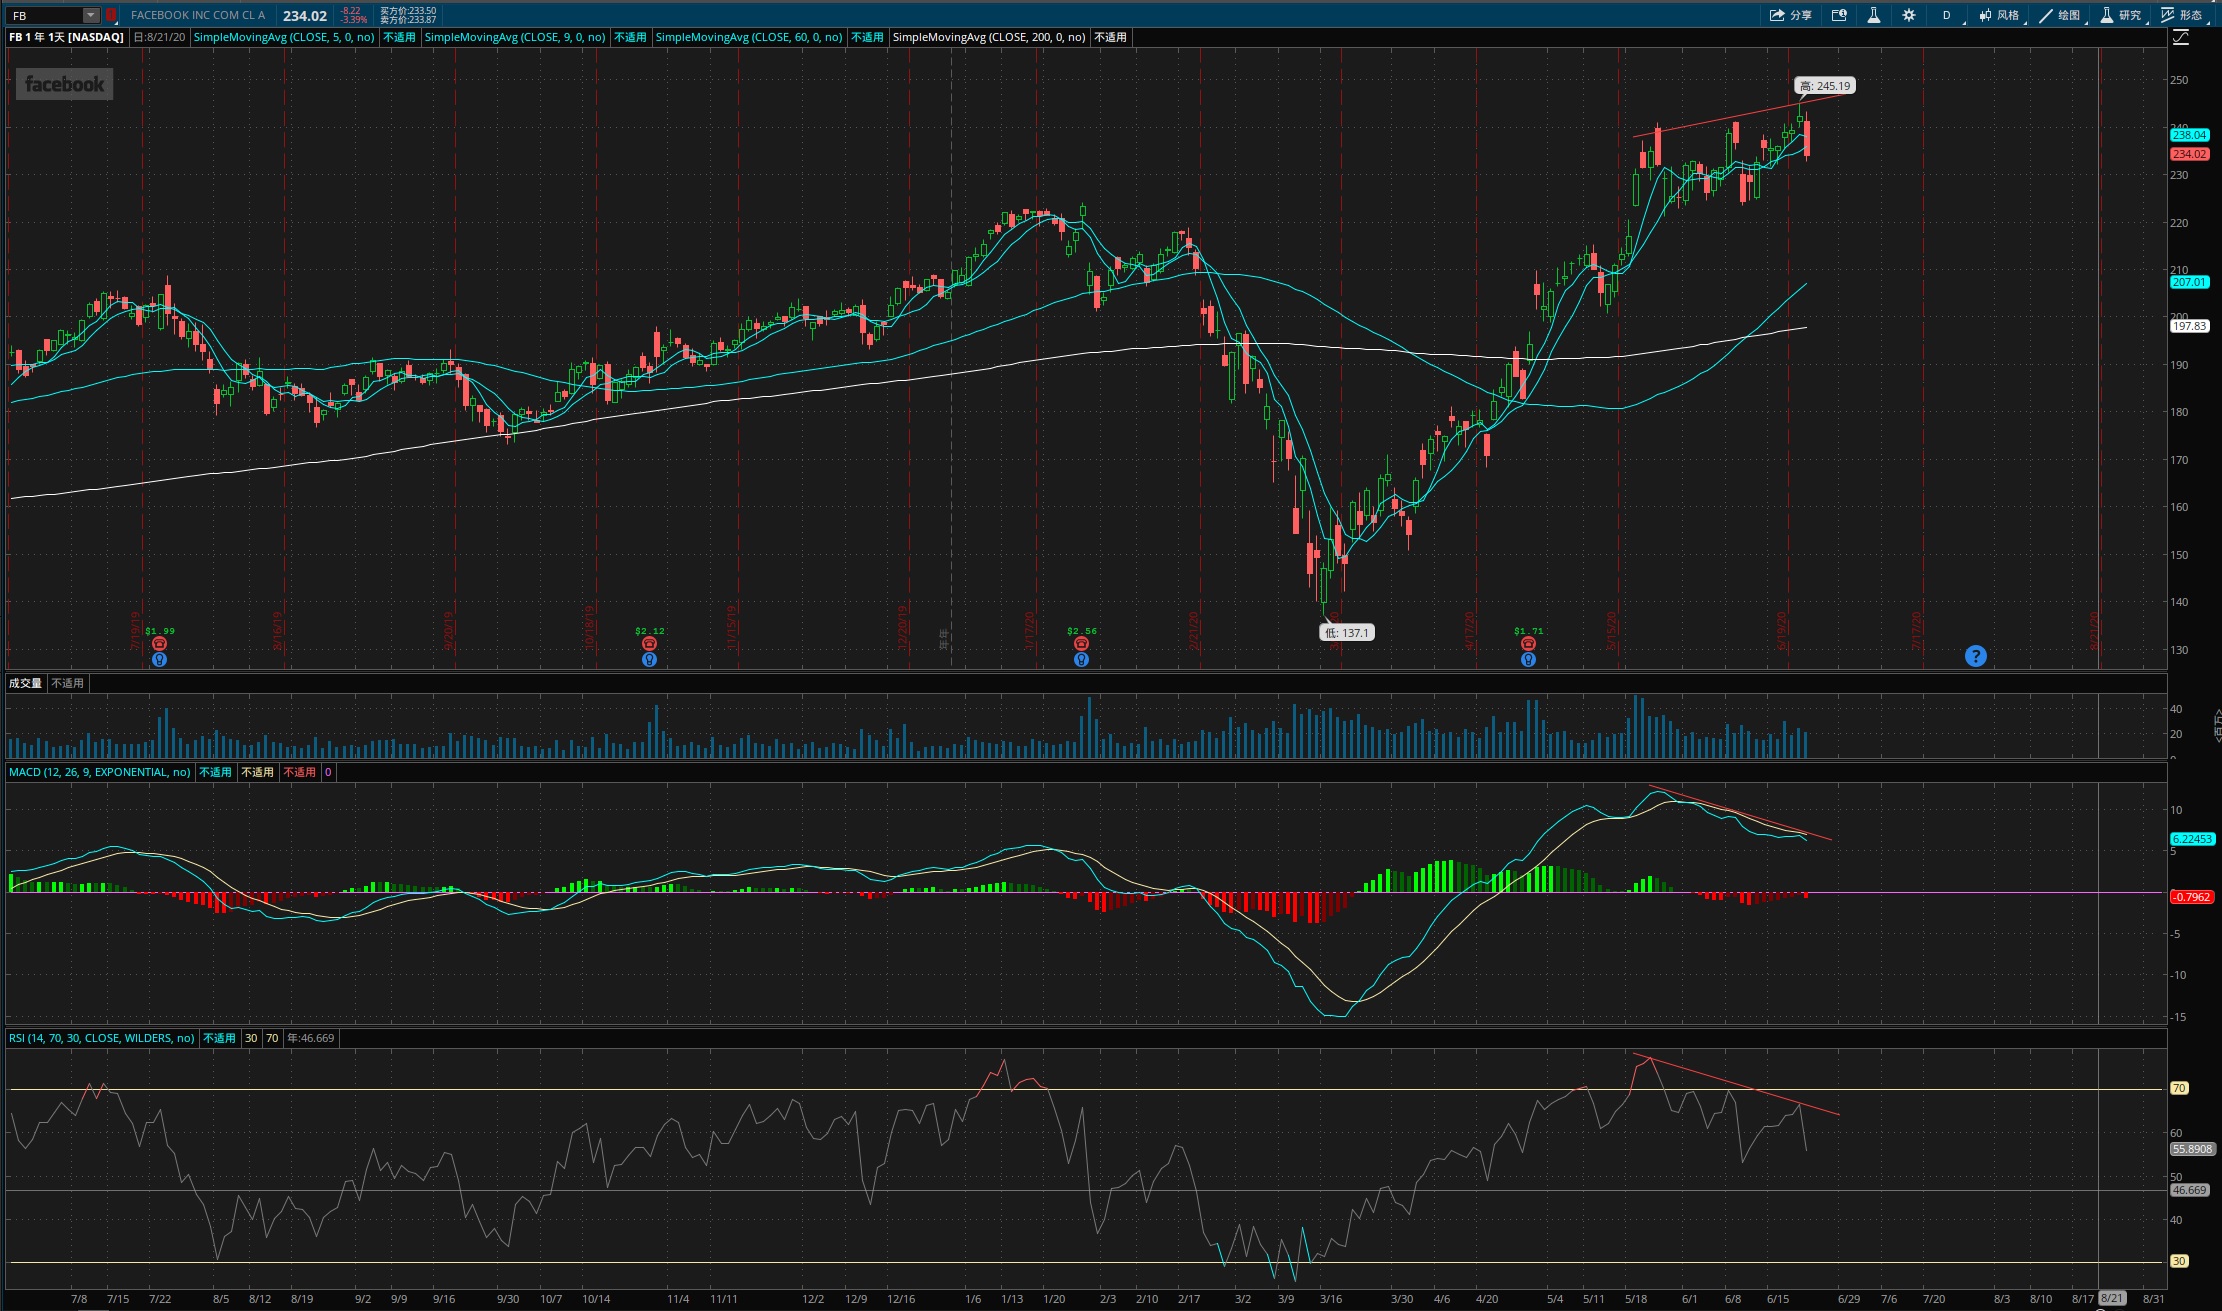Open the Patterns (形态) menu
This screenshot has width=2222, height=1311.
tap(2182, 15)
